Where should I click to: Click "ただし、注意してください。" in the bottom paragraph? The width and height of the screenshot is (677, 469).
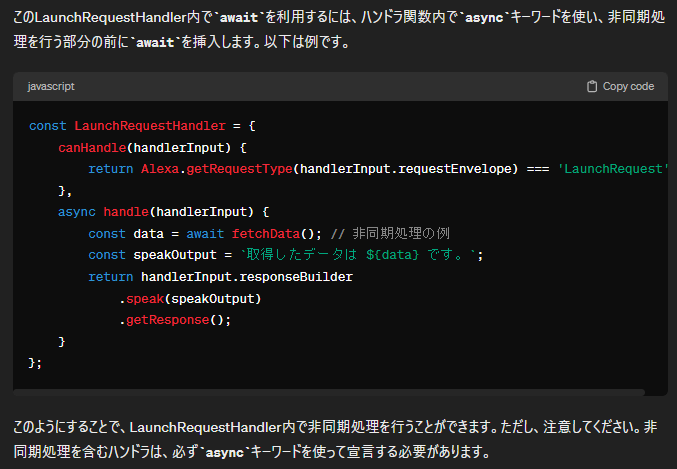pos(571,427)
